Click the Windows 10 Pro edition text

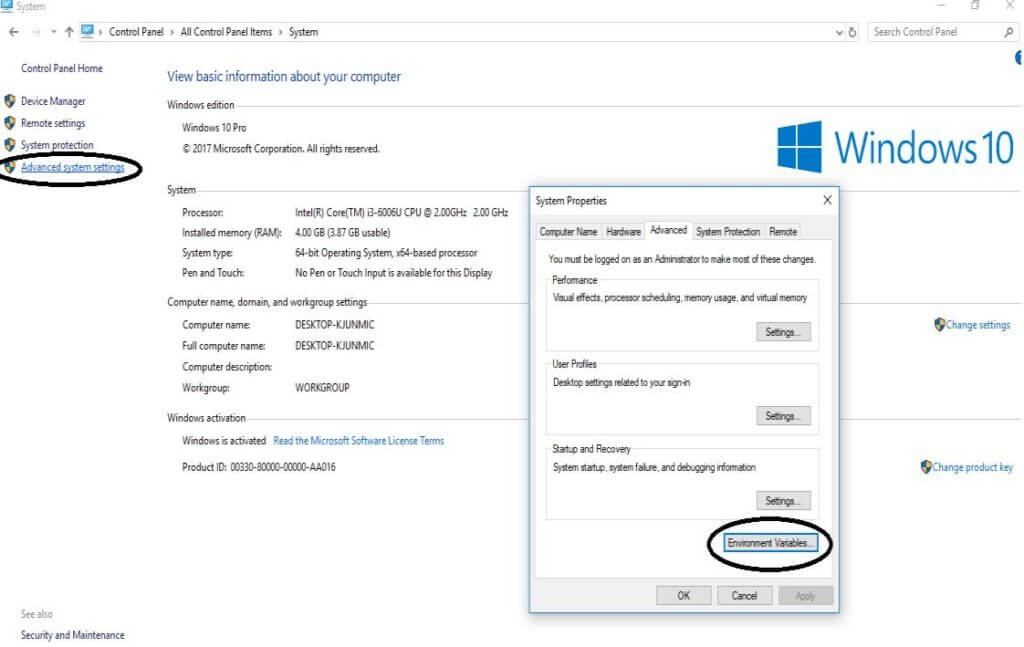tap(214, 128)
